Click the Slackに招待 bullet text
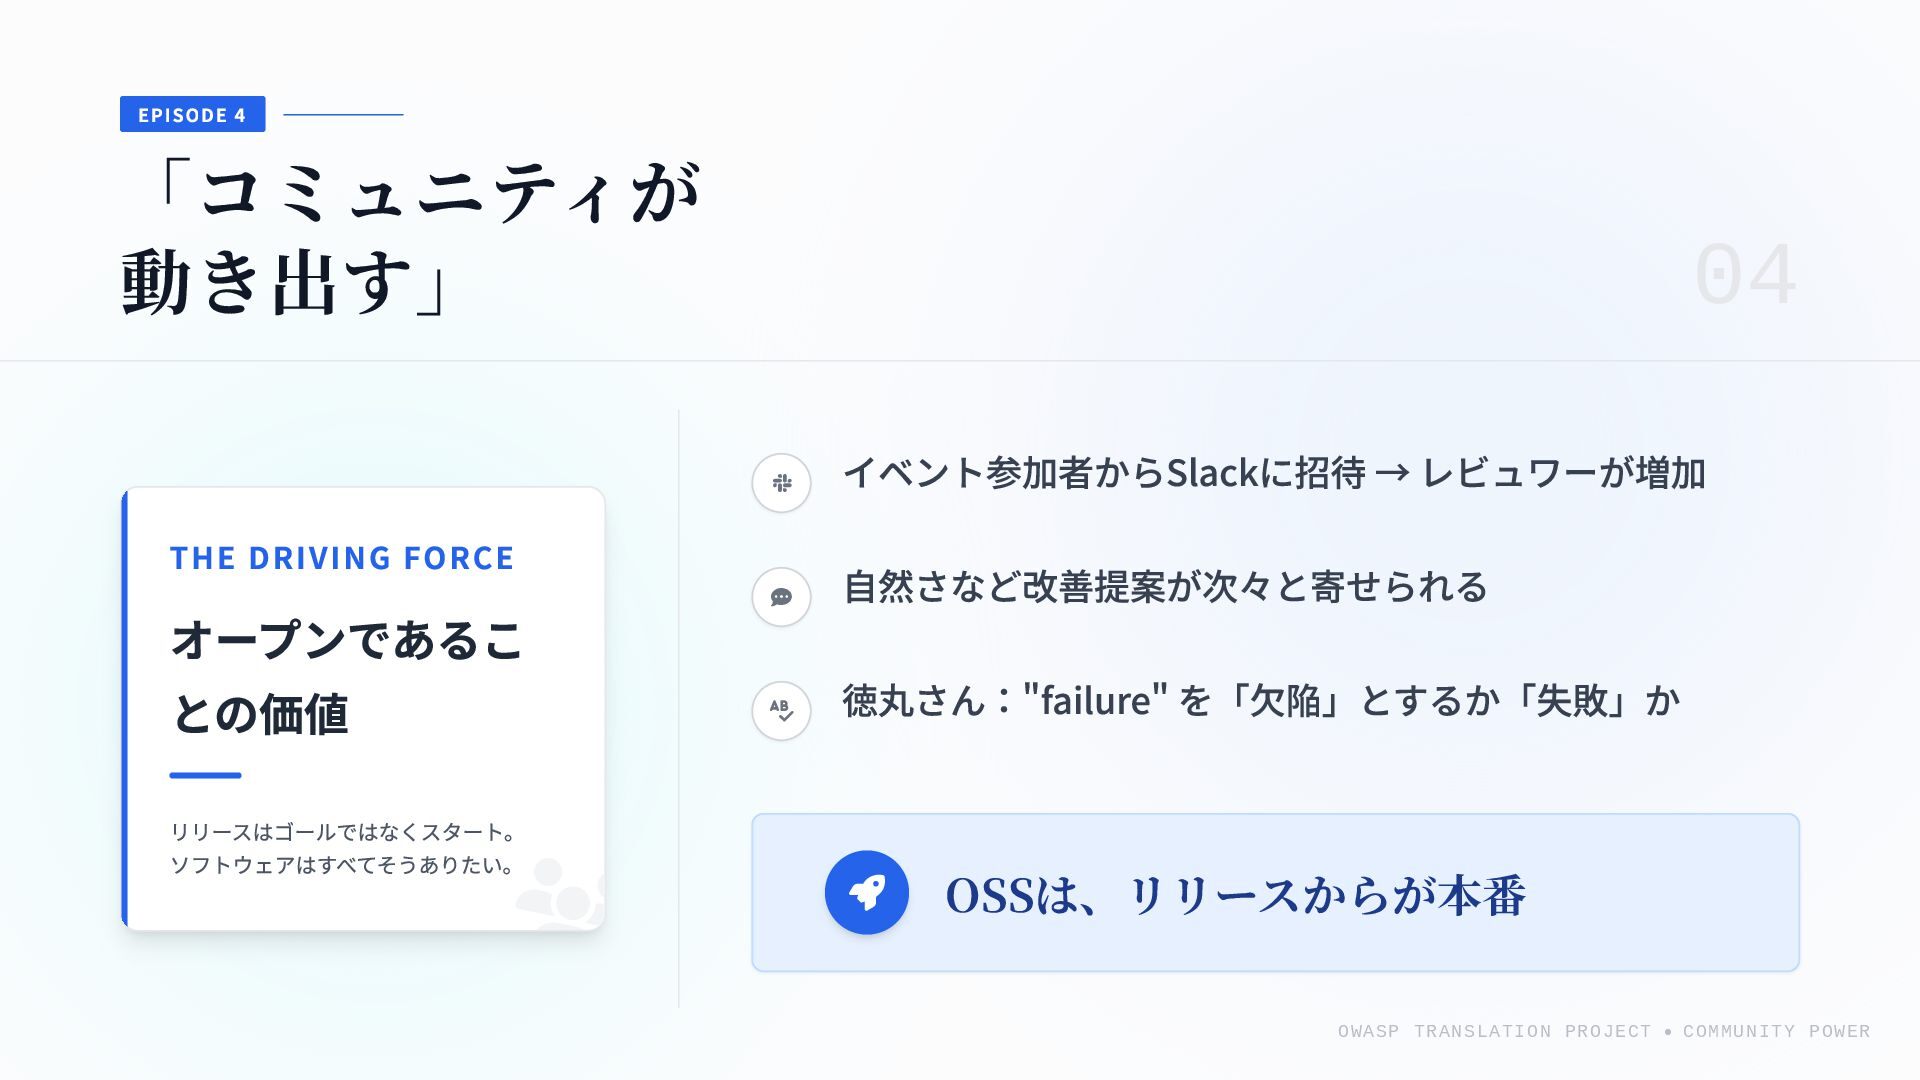This screenshot has height=1080, width=1920. (x=1274, y=473)
